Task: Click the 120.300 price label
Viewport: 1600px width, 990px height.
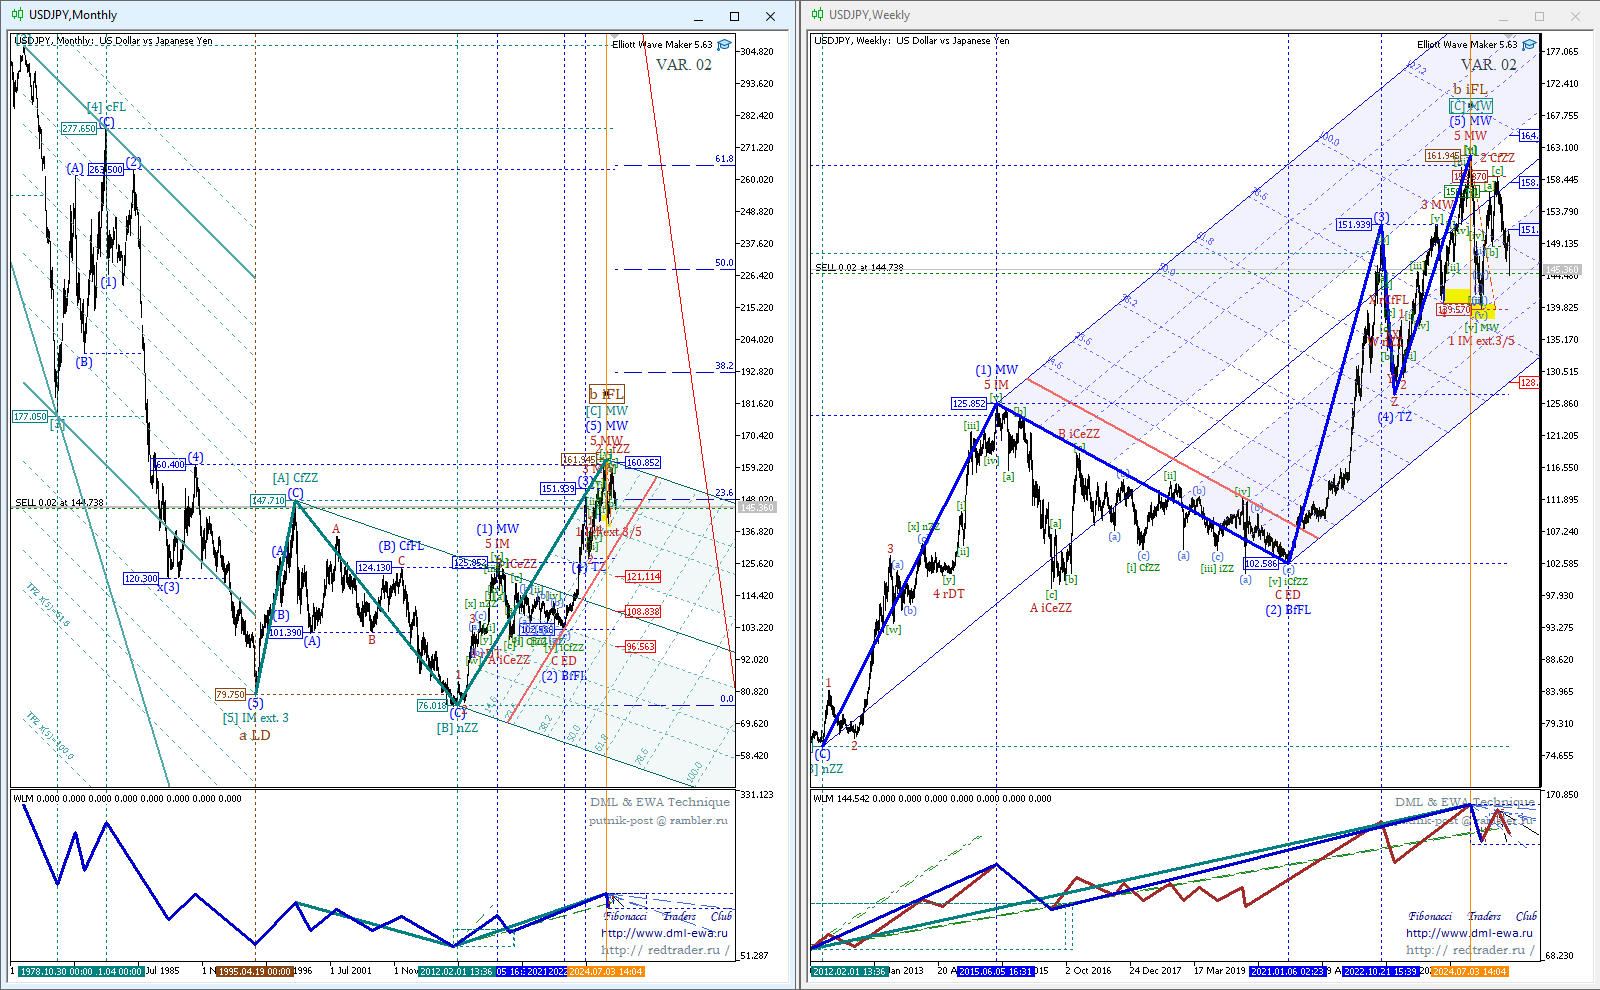Action: (x=141, y=578)
